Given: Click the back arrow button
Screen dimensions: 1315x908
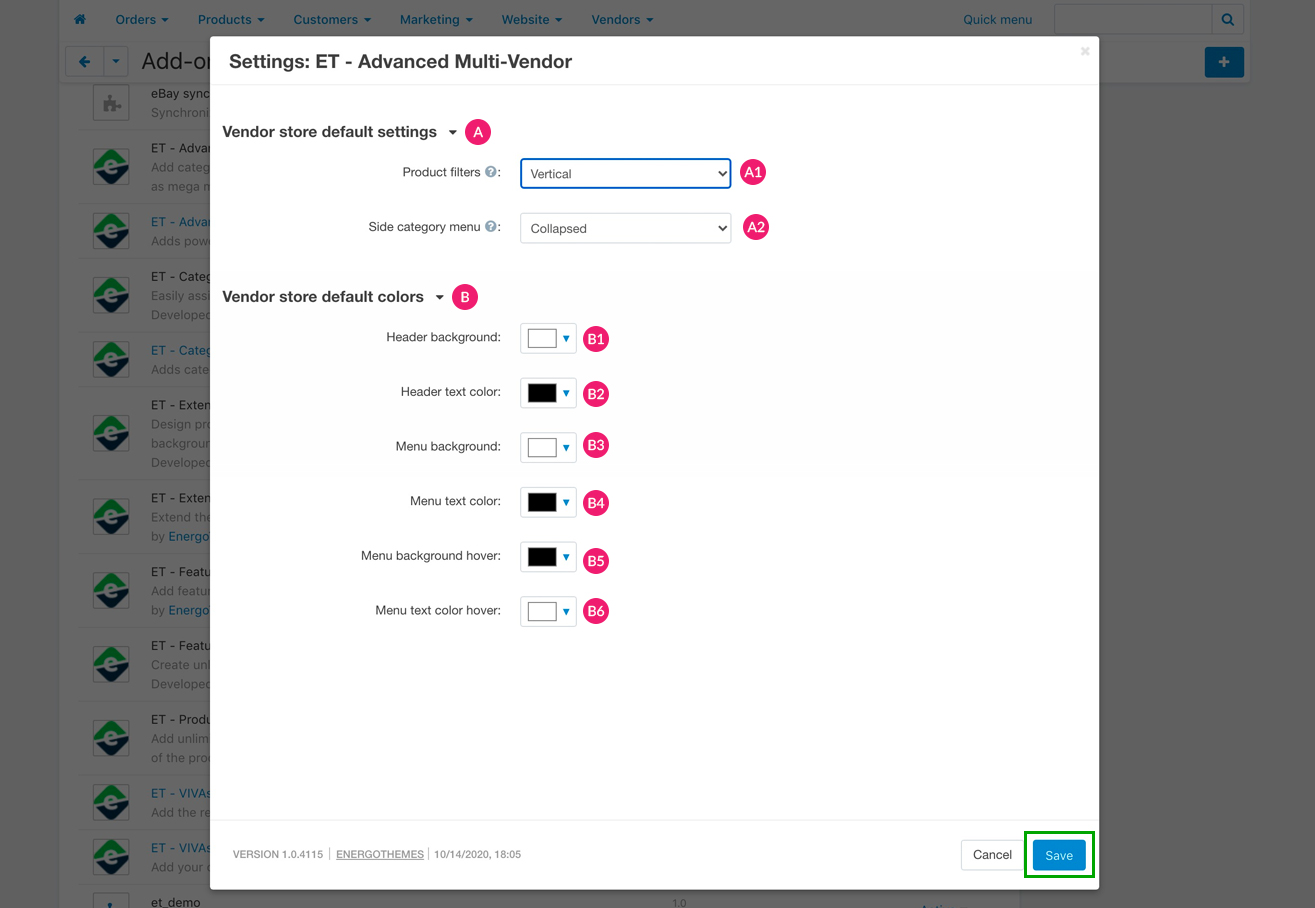Looking at the screenshot, I should 84,62.
